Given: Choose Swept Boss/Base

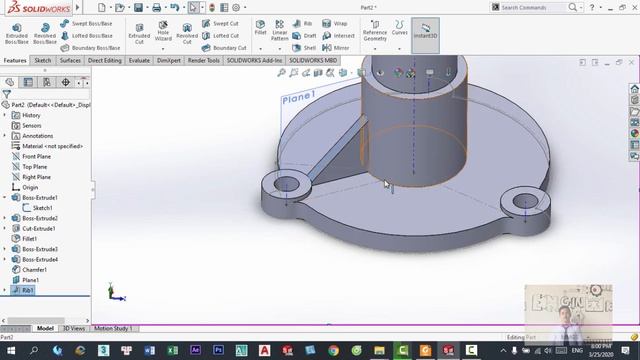Looking at the screenshot, I should [x=86, y=24].
